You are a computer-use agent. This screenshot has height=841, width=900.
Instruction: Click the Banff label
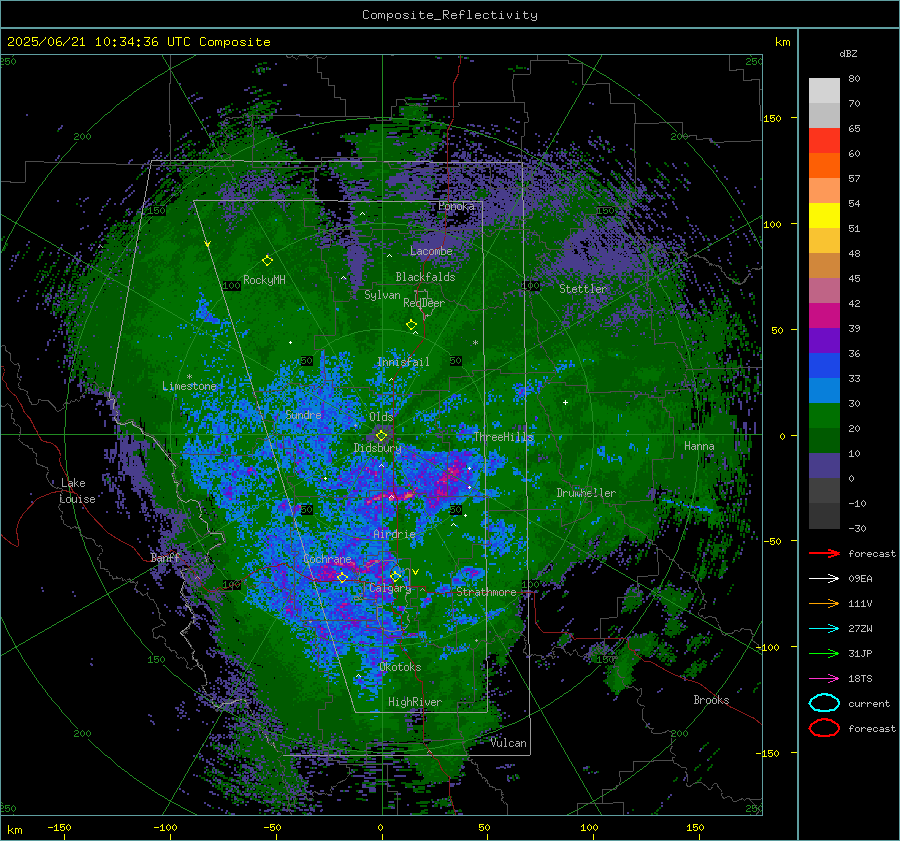(x=165, y=558)
